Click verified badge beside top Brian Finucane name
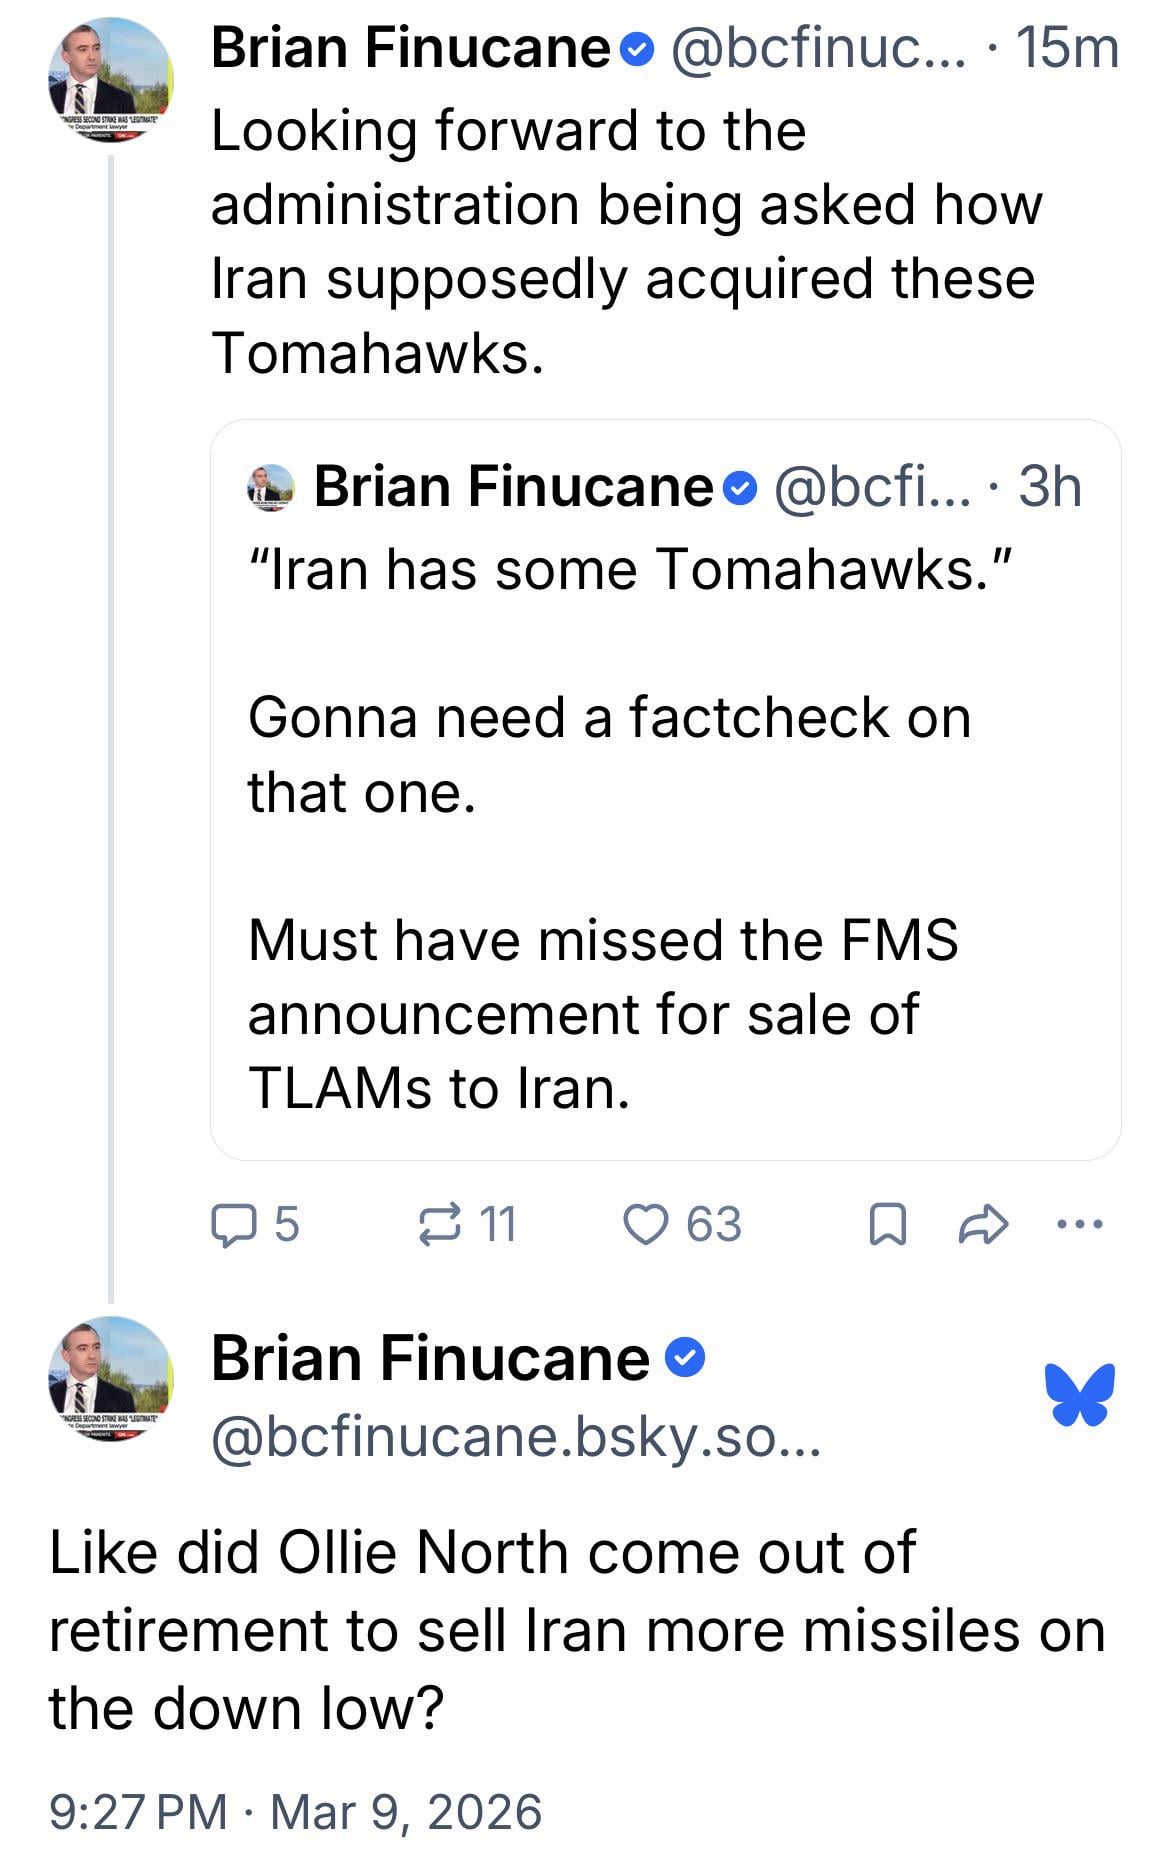 [x=637, y=47]
